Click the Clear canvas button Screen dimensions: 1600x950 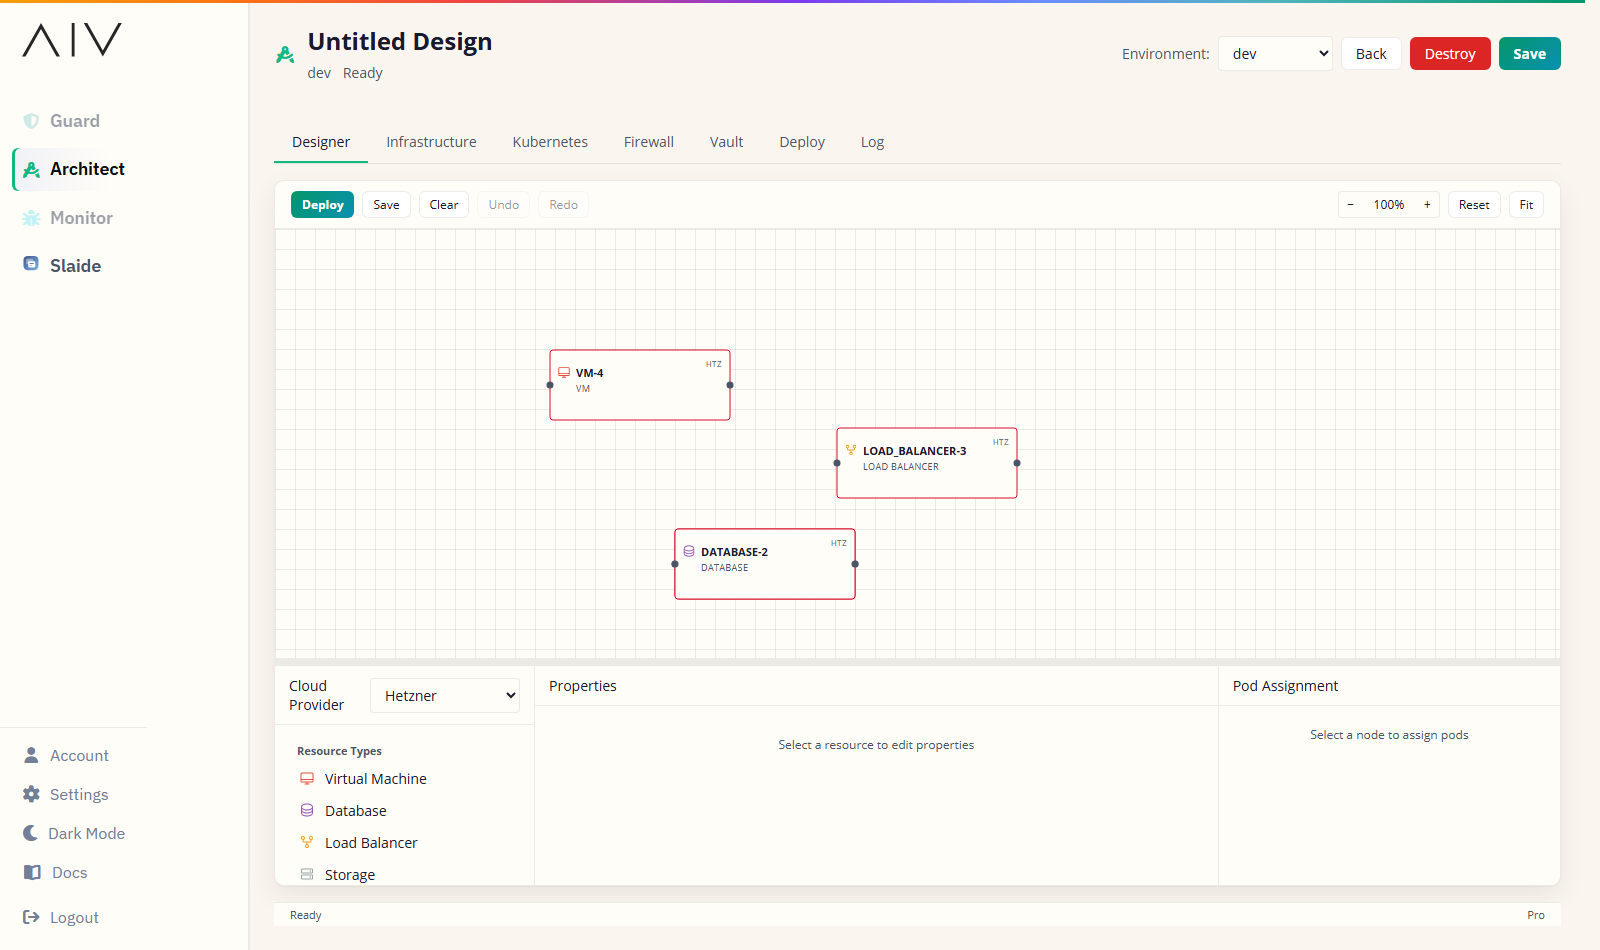pos(444,205)
